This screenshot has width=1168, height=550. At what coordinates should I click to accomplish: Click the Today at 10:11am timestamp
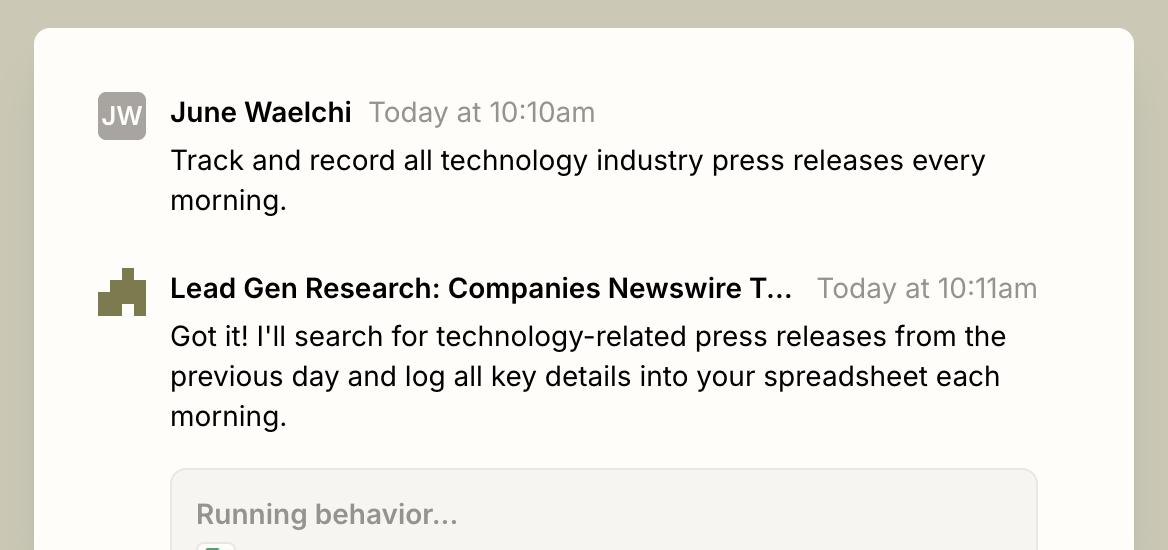click(927, 288)
